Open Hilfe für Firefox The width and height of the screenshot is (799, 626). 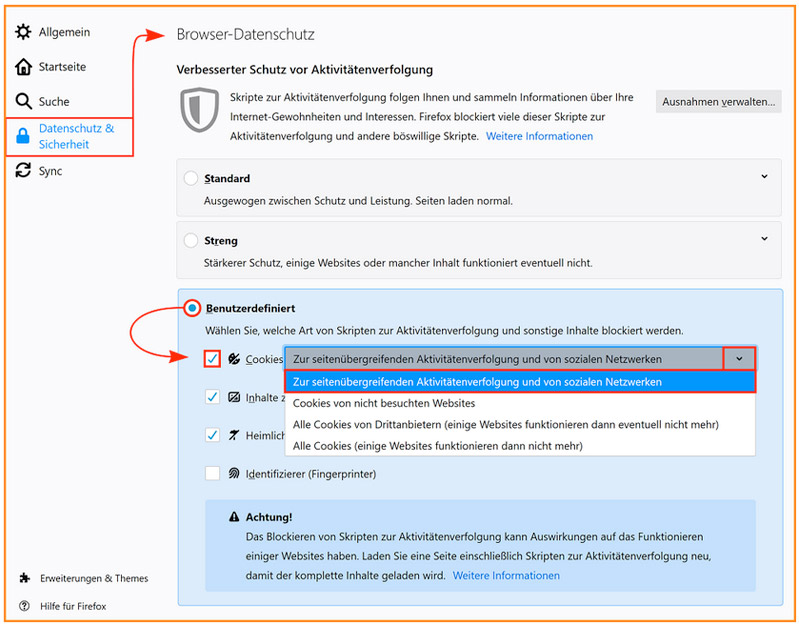point(63,606)
